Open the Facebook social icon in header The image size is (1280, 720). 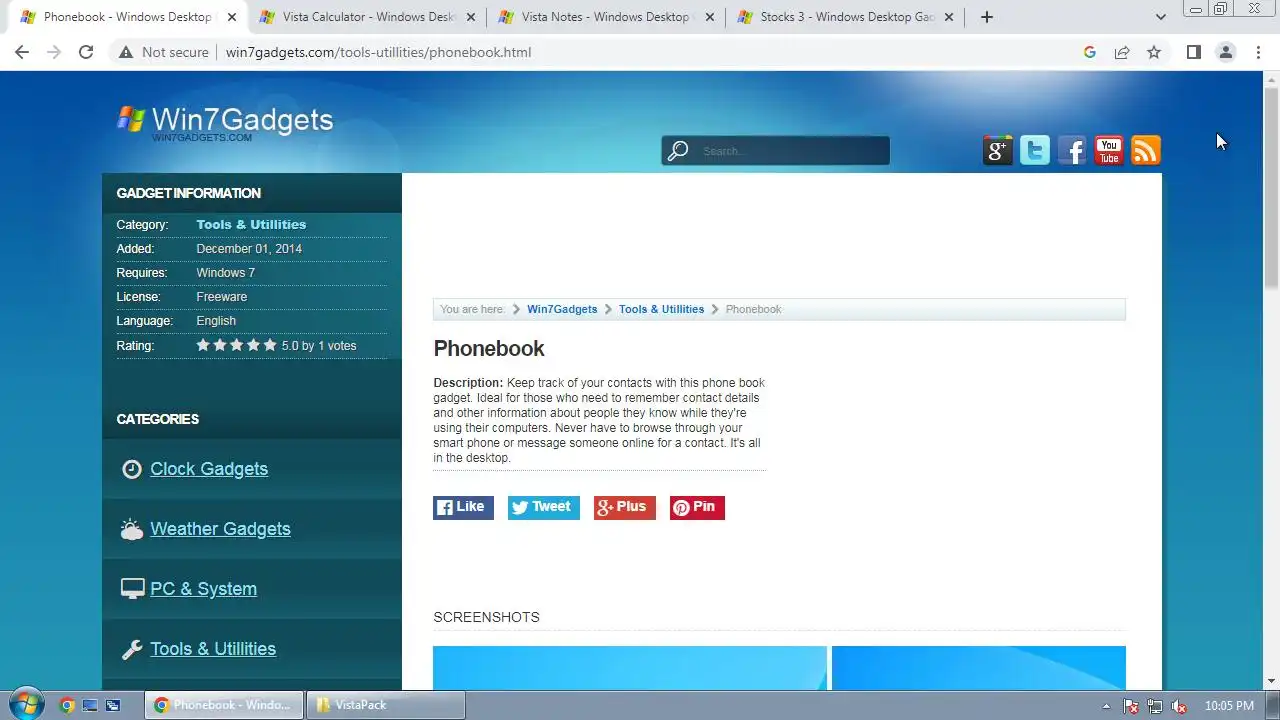(x=1072, y=150)
